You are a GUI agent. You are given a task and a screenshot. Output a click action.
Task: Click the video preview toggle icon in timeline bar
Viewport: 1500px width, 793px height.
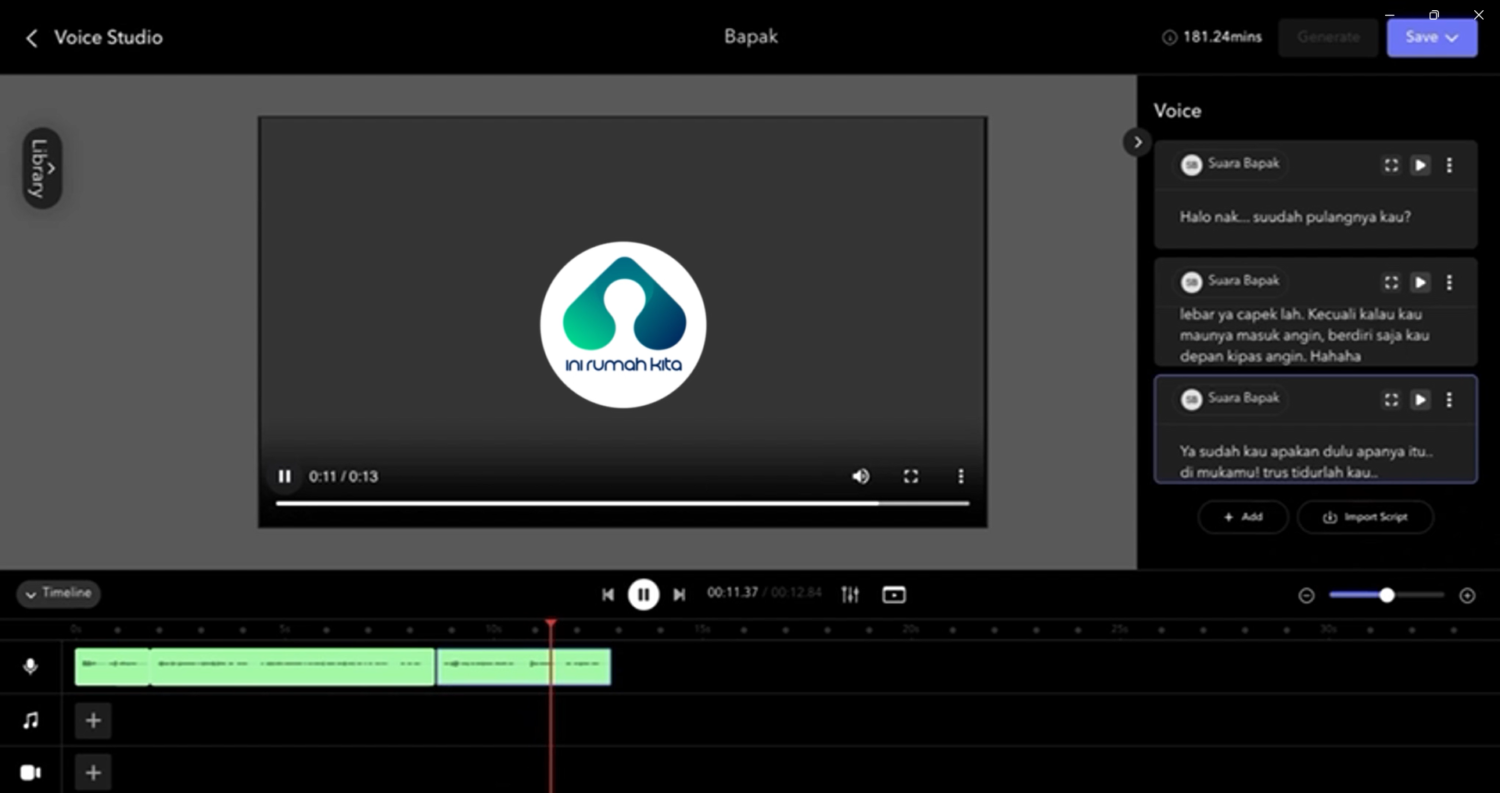pos(894,595)
